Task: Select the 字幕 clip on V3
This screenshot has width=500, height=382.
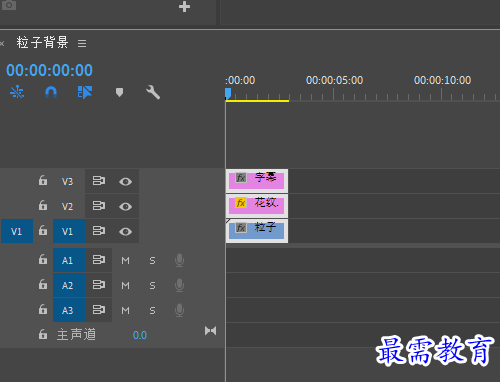Action: [257, 181]
